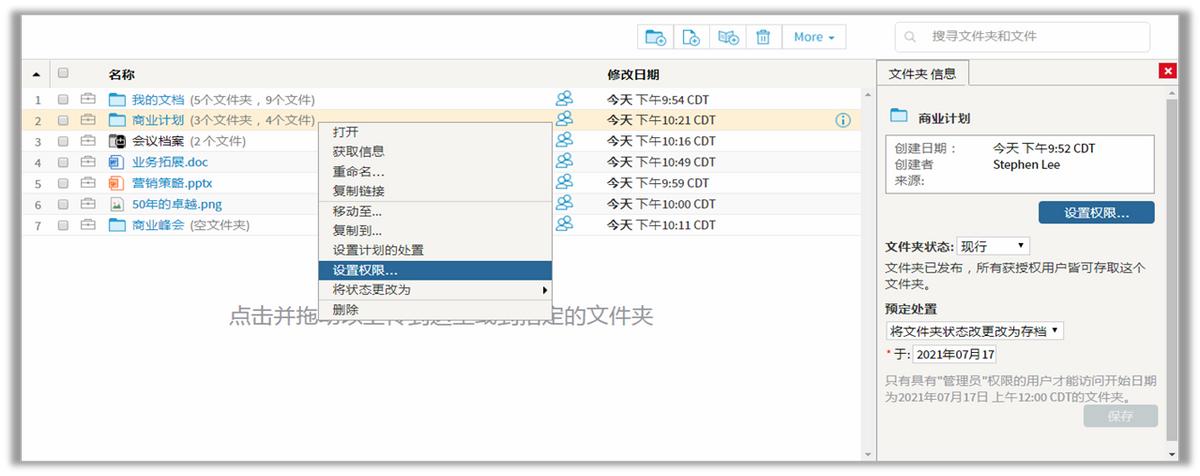This screenshot has height=476, width=1200.
Task: Close the folder info panel with red X
Action: pyautogui.click(x=1167, y=71)
